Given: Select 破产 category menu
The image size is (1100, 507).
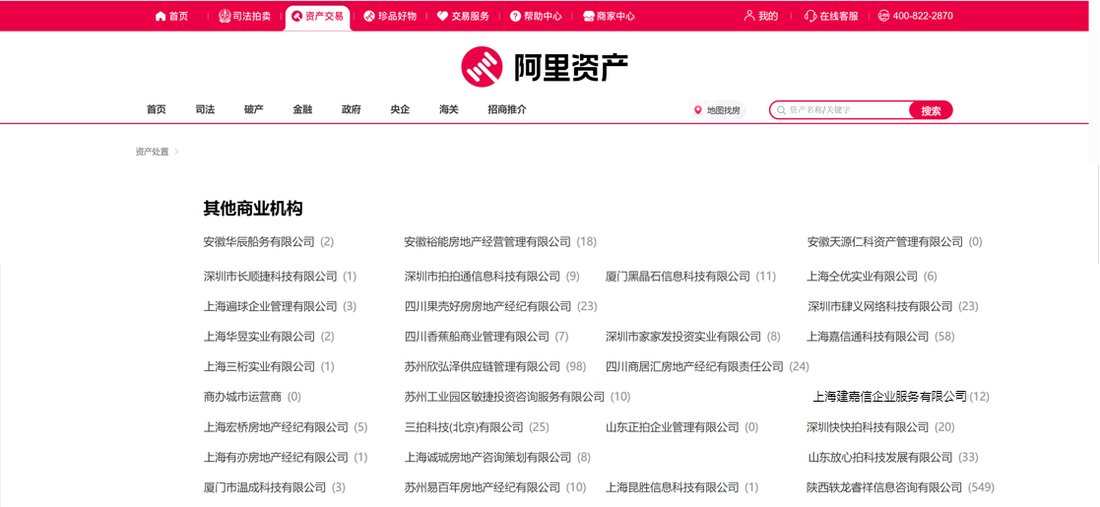Looking at the screenshot, I should point(254,109).
